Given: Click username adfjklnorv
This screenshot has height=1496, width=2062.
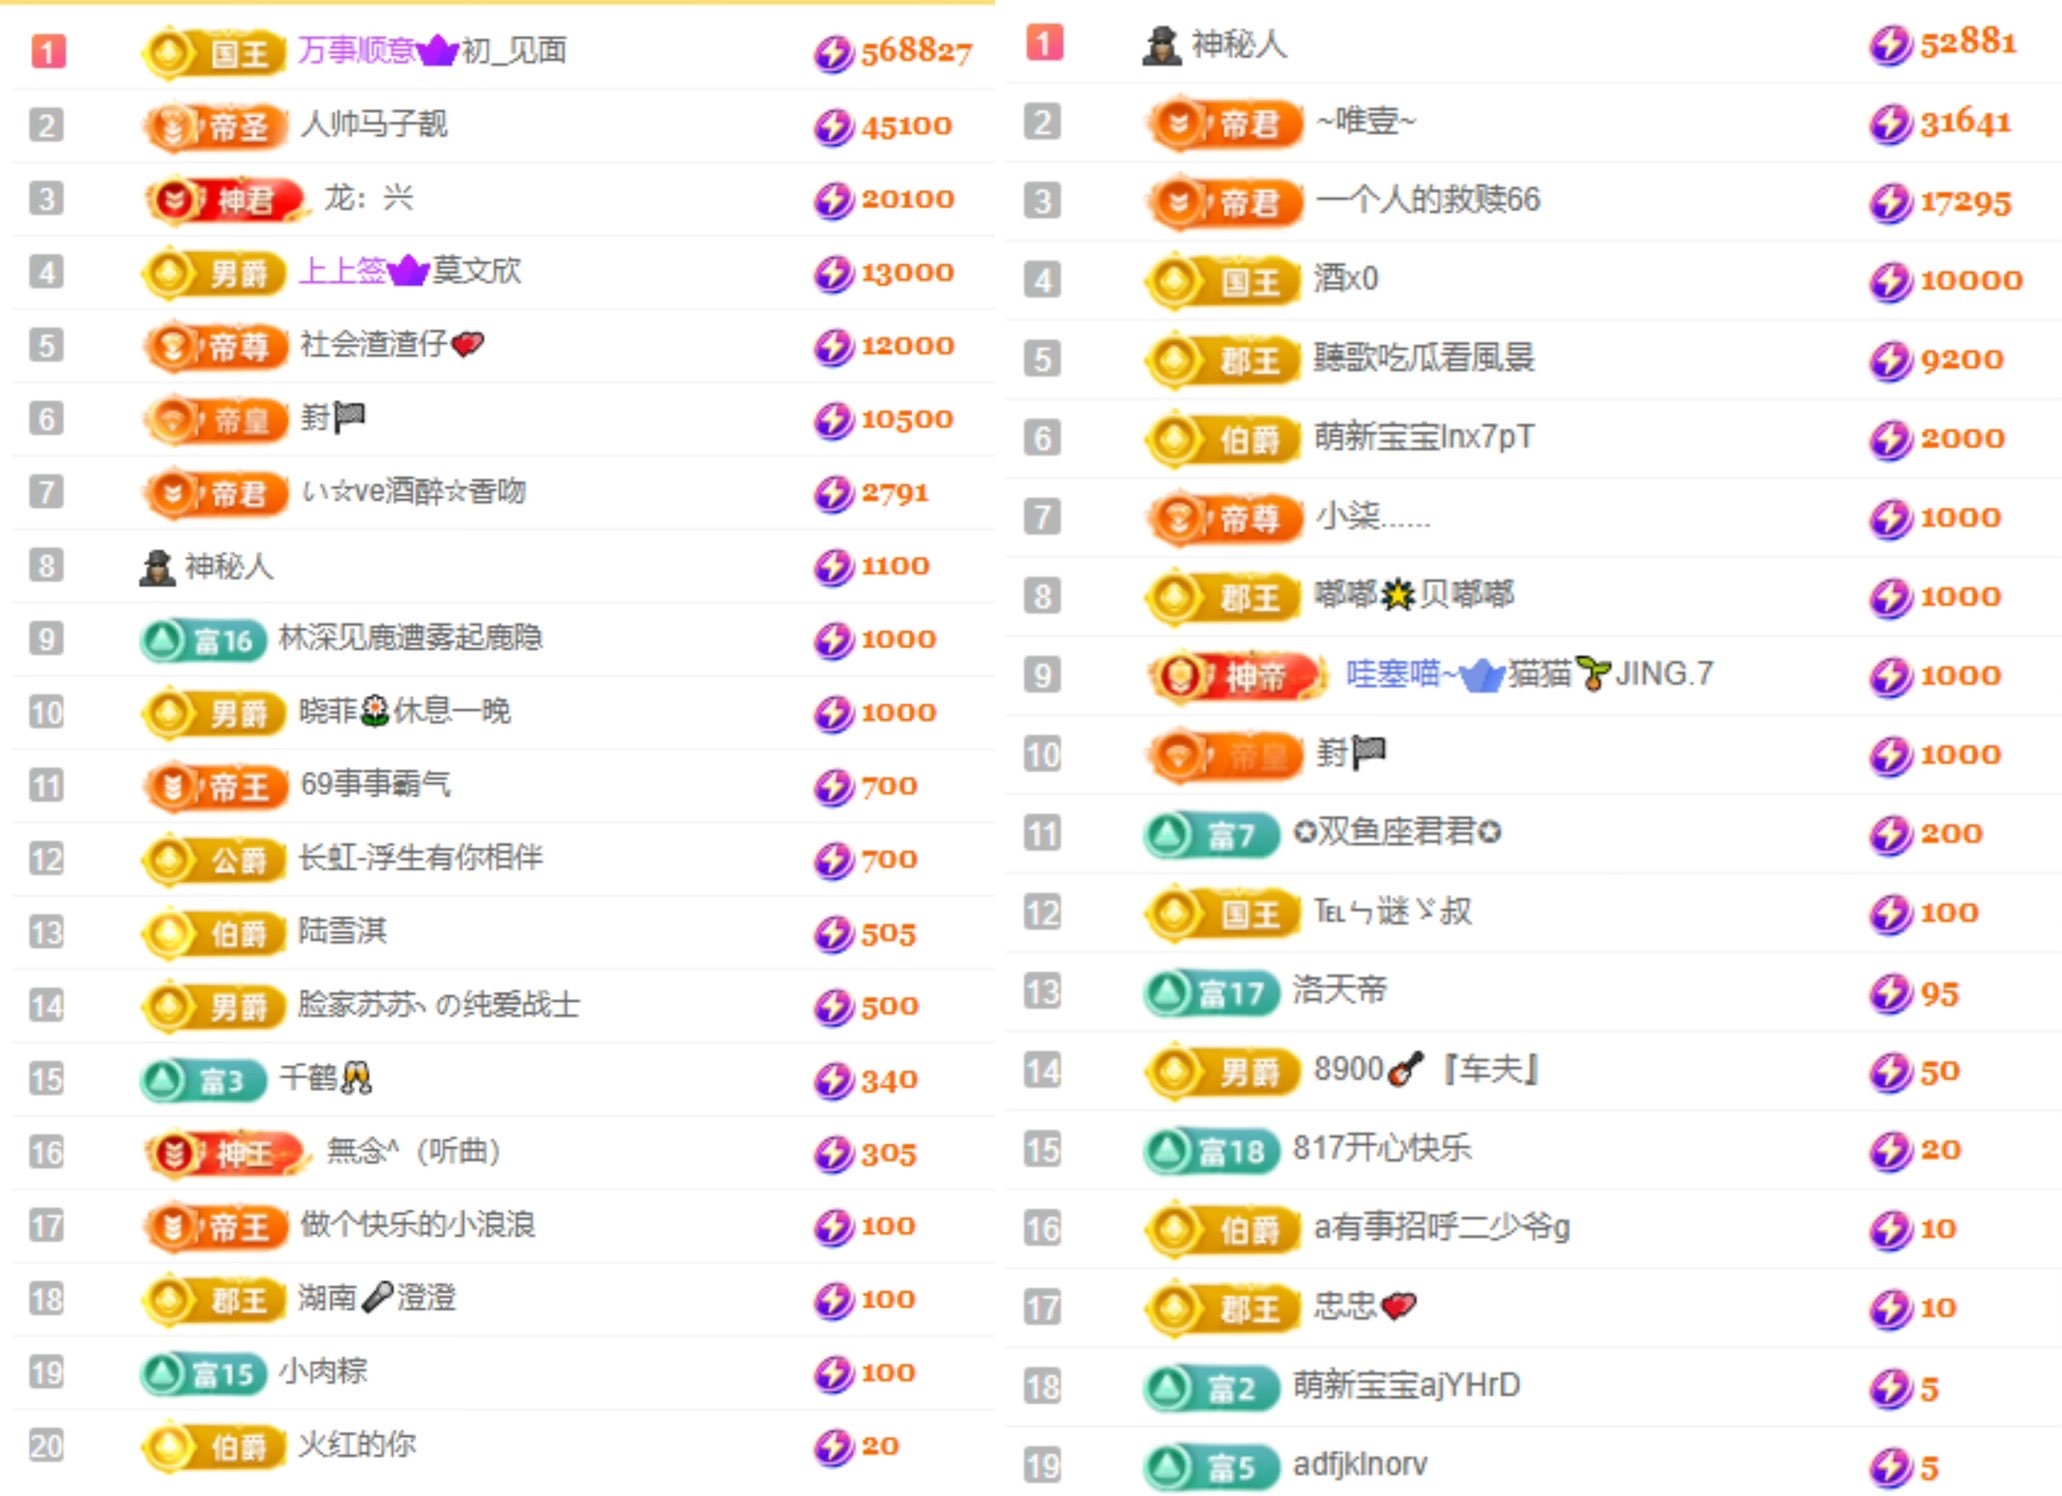Looking at the screenshot, I should [x=1360, y=1465].
